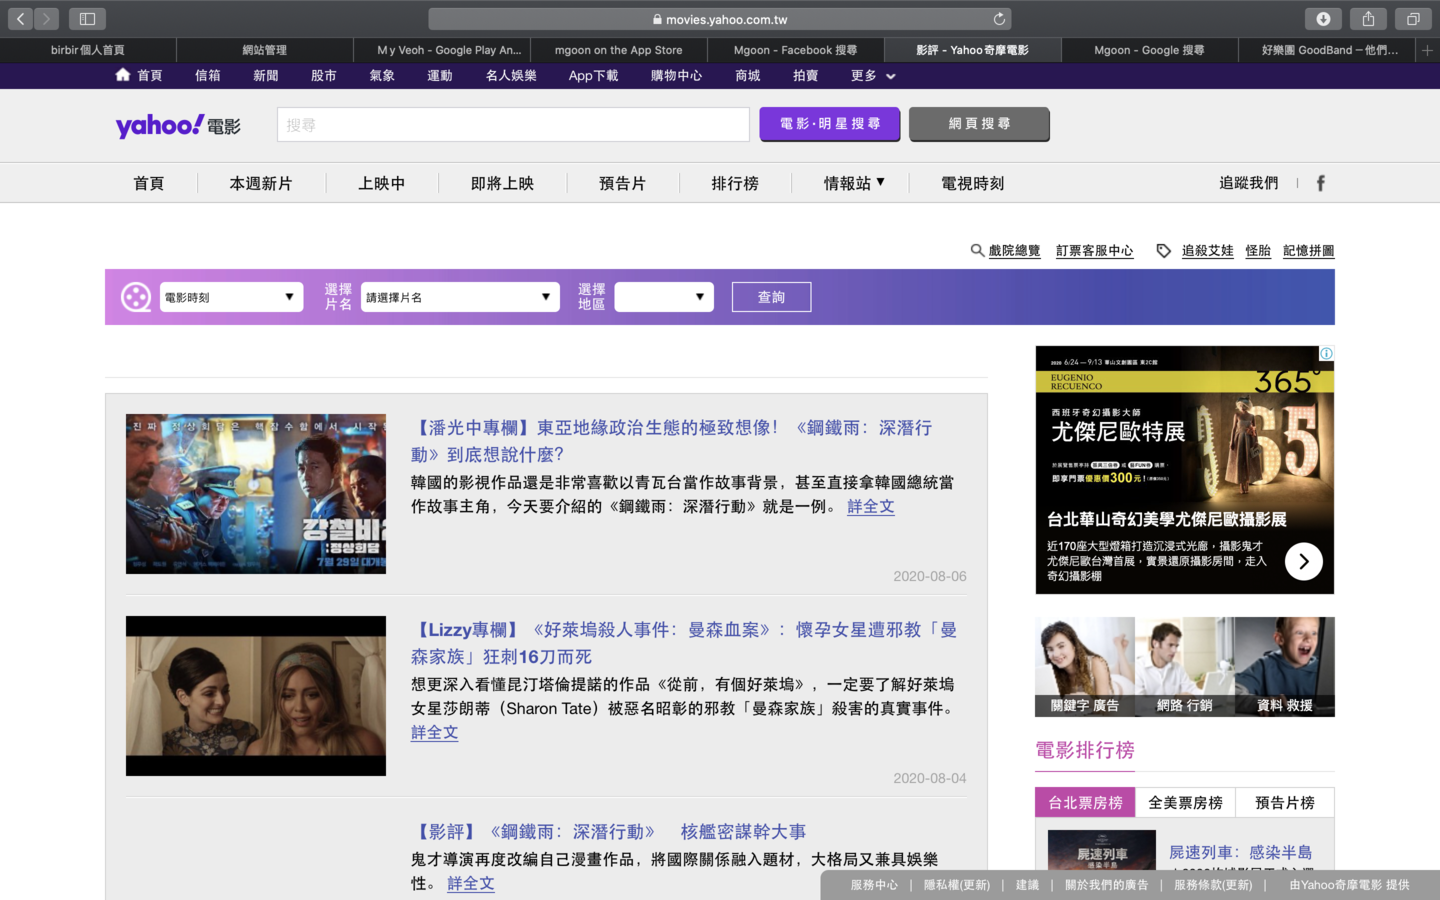
Task: Switch to Mgoon - Google 搜尋 tab
Action: coord(1150,50)
